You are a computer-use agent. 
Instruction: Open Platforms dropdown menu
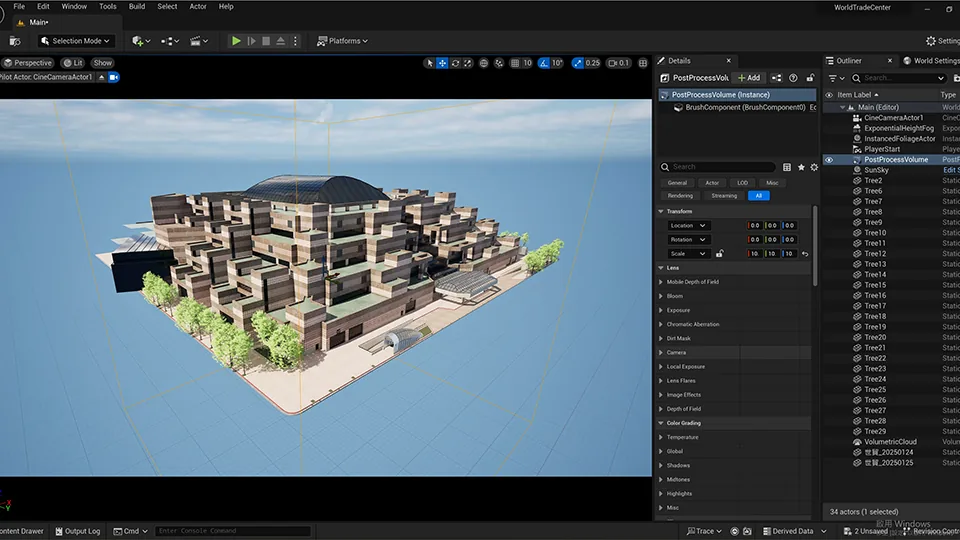(342, 41)
